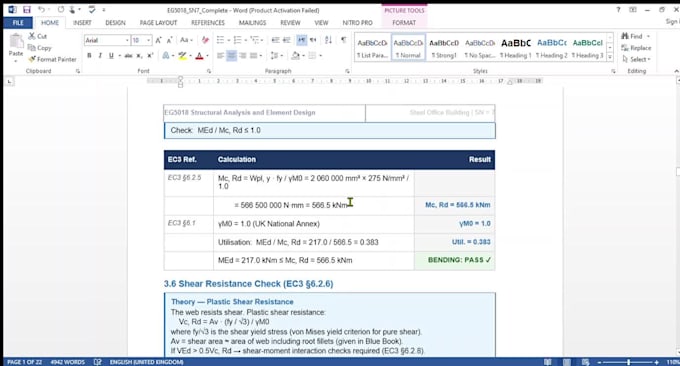Toggle underline formatting
This screenshot has height=366, width=680.
click(x=111, y=56)
